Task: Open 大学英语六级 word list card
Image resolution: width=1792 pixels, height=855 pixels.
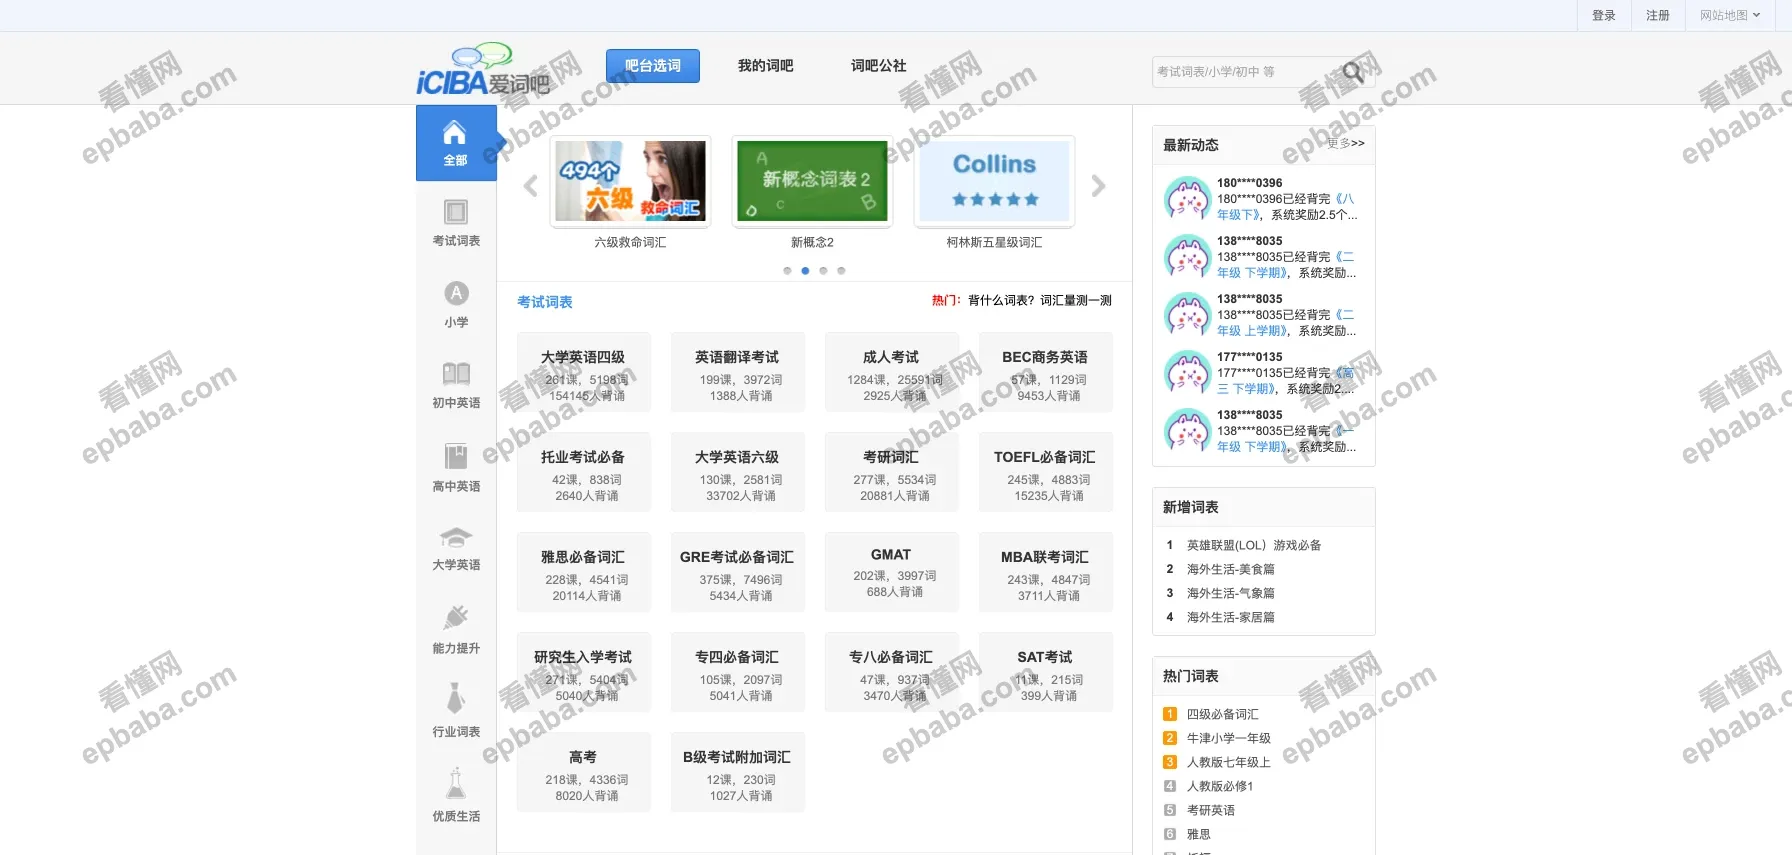Action: coord(738,473)
